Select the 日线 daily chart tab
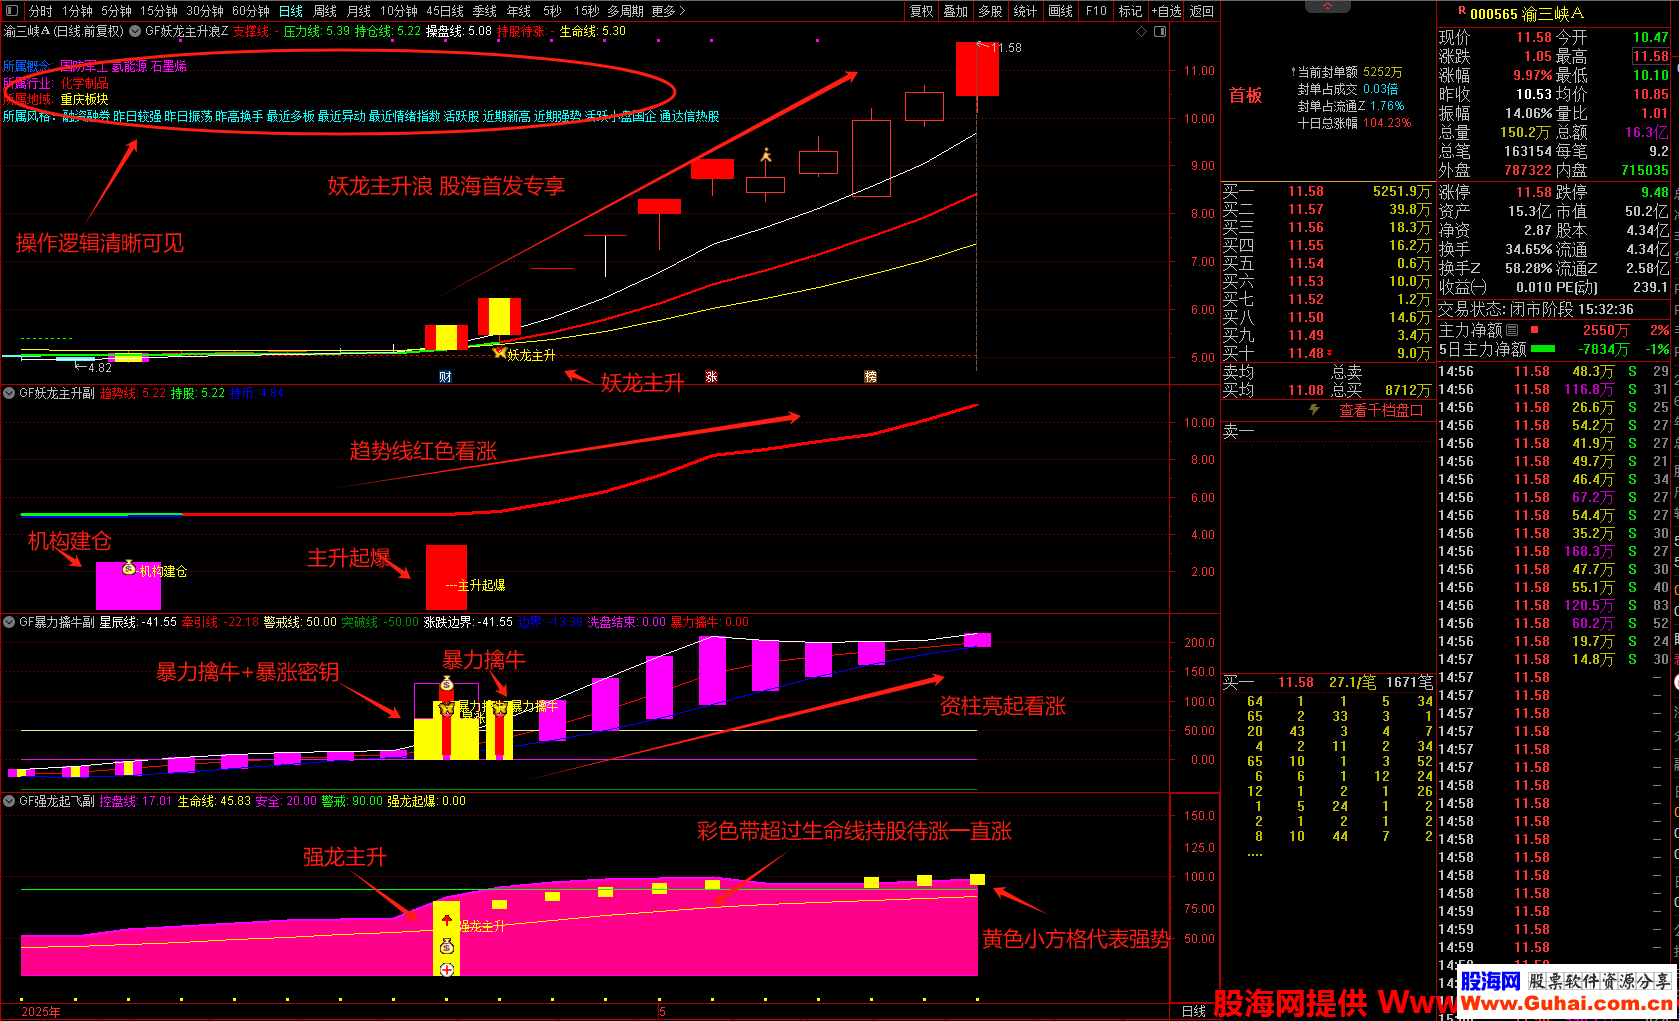 click(x=291, y=11)
